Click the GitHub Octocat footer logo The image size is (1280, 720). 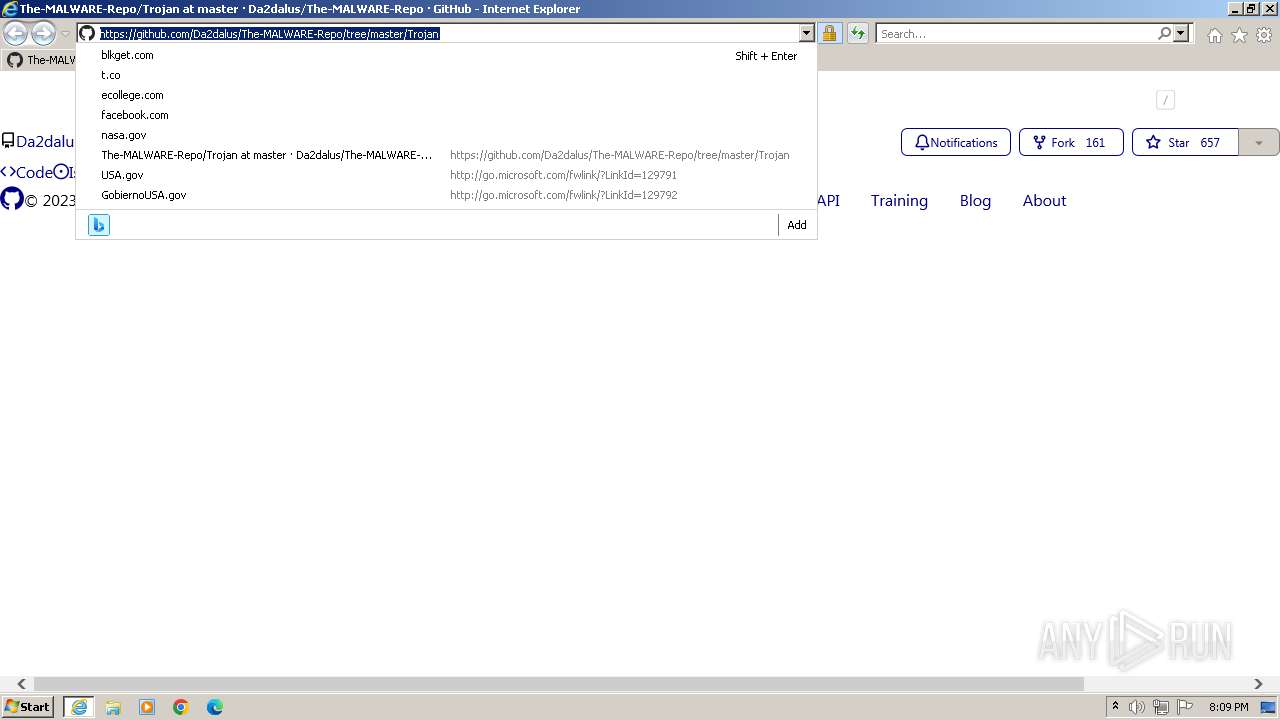tap(12, 199)
